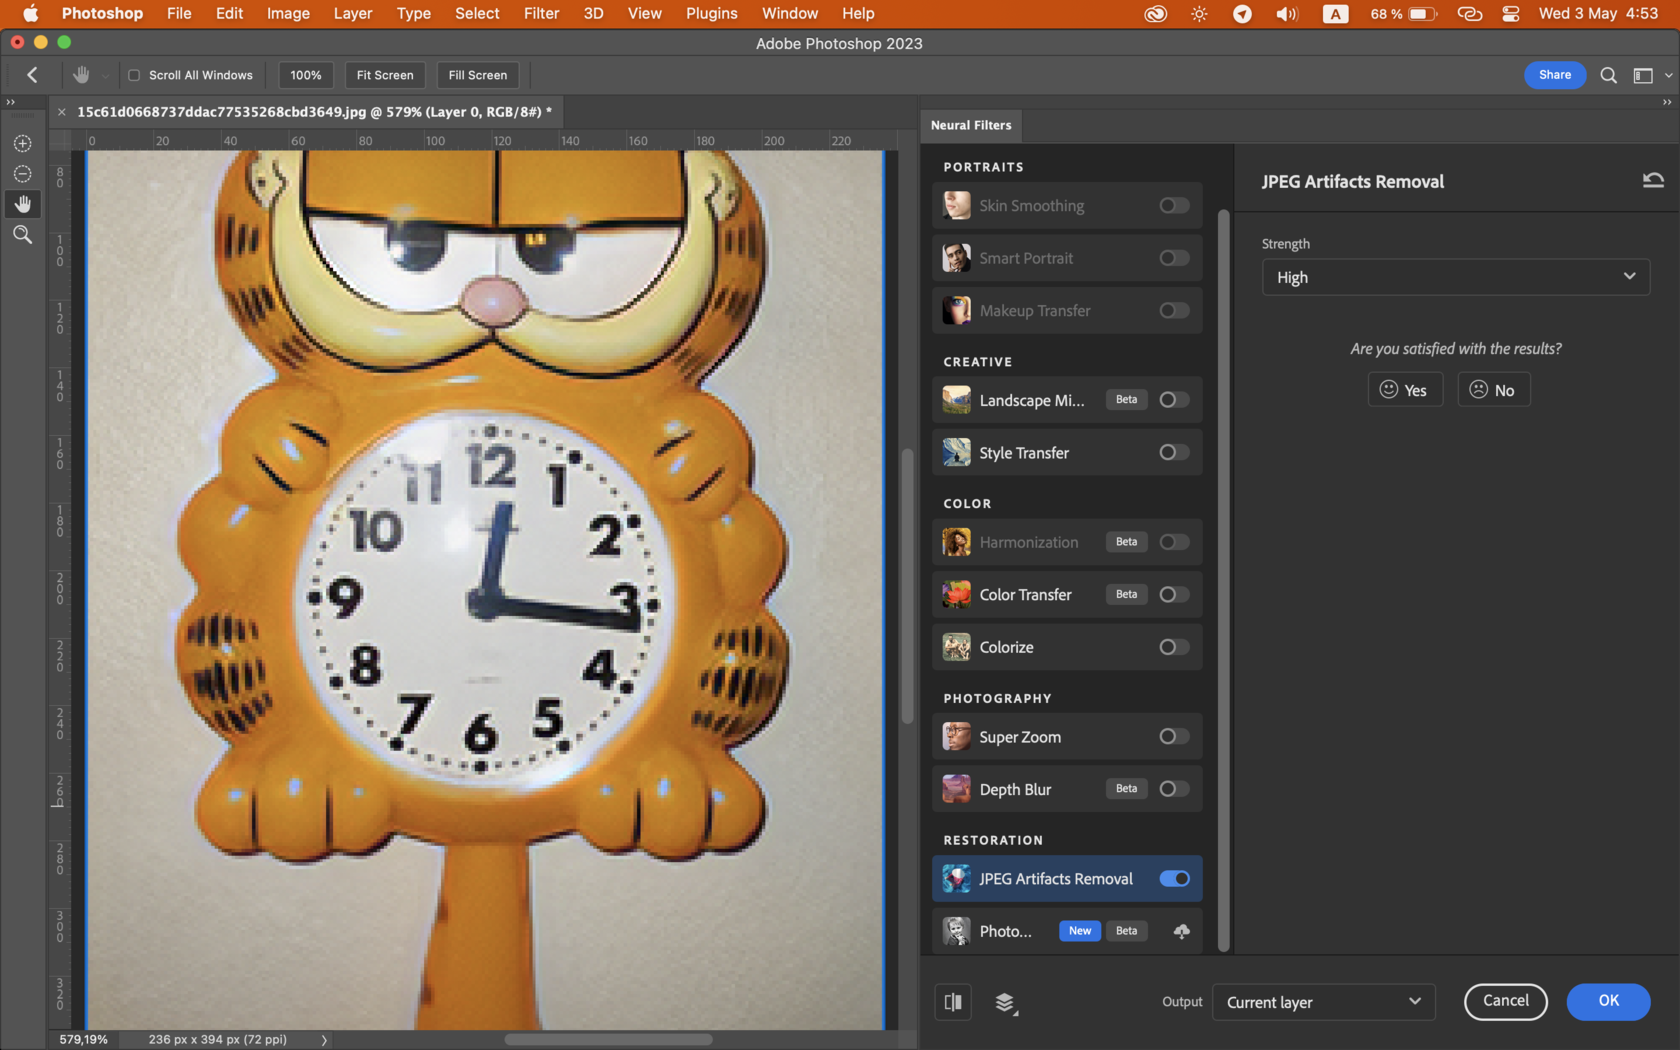Viewport: 1680px width, 1050px height.
Task: Click the volume icon in menu bar
Action: point(1286,13)
